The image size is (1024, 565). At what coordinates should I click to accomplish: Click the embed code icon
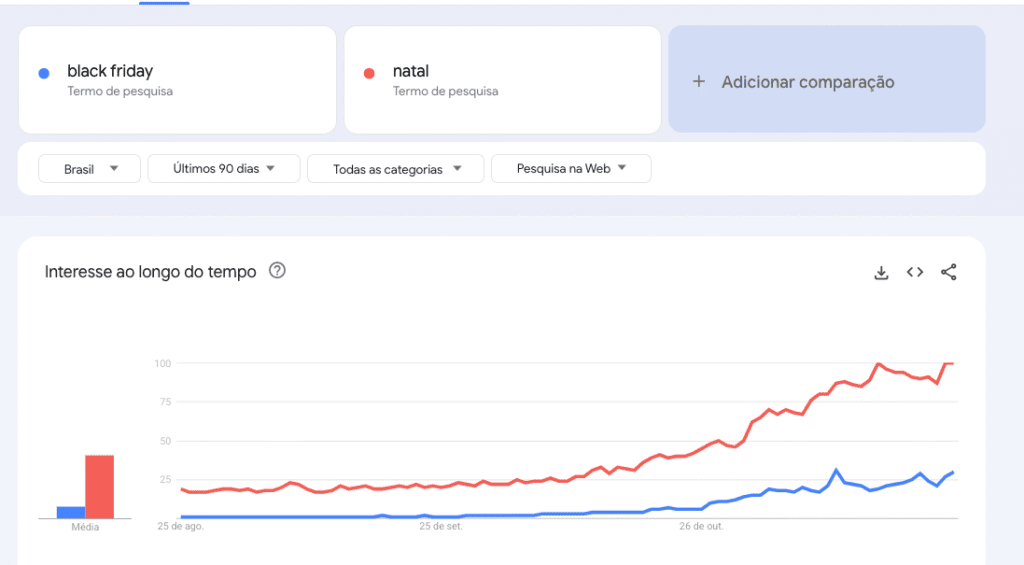915,272
